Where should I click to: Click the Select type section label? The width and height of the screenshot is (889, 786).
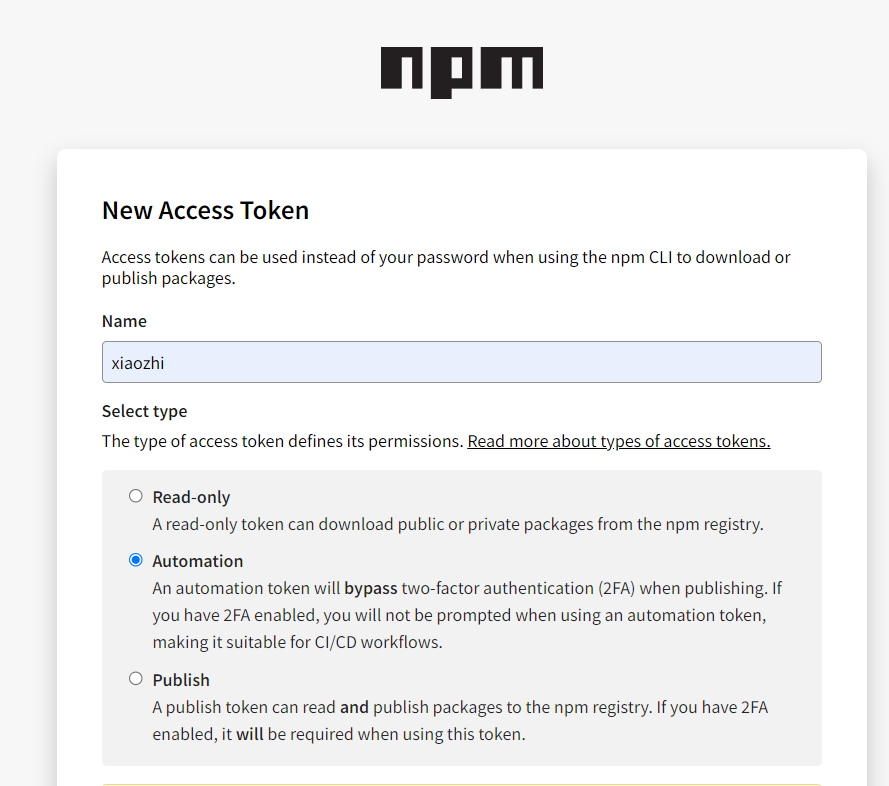pyautogui.click(x=144, y=411)
